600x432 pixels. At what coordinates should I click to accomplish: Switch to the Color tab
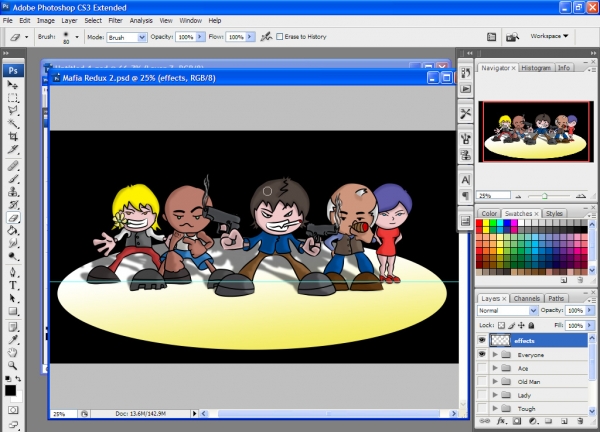coord(489,214)
